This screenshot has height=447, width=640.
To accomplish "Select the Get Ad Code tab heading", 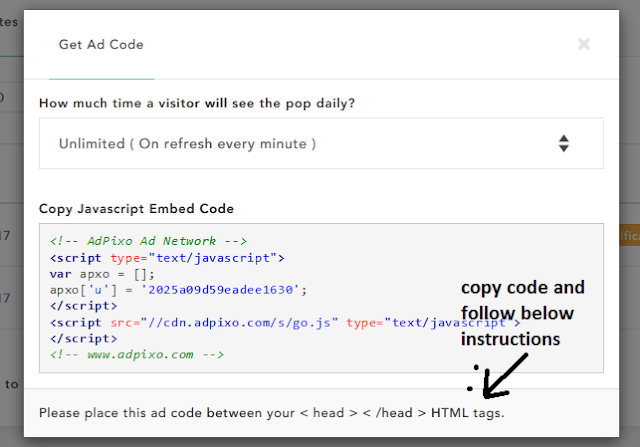I will [101, 44].
